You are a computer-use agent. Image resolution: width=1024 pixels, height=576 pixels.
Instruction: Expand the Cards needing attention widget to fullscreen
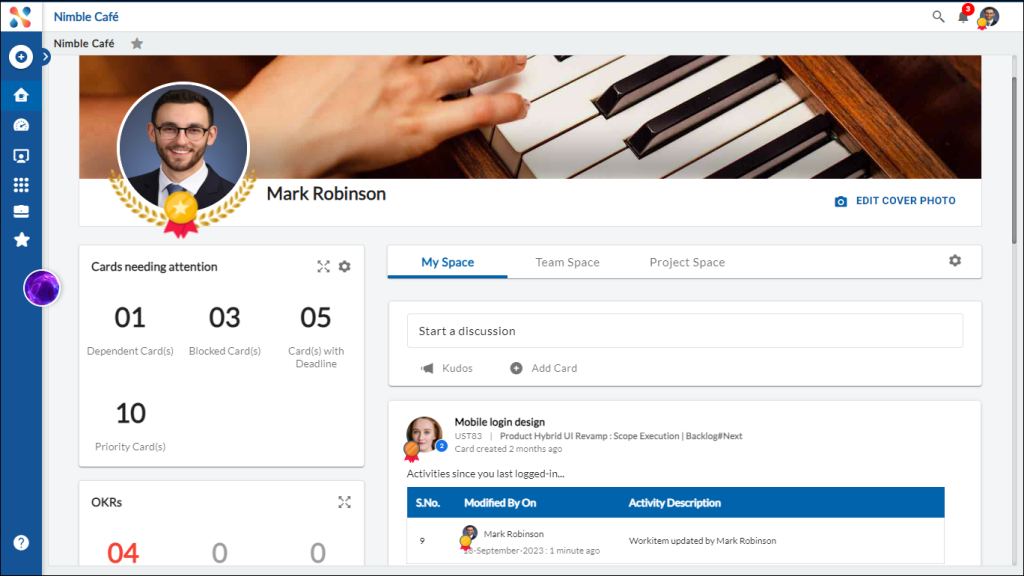323,266
